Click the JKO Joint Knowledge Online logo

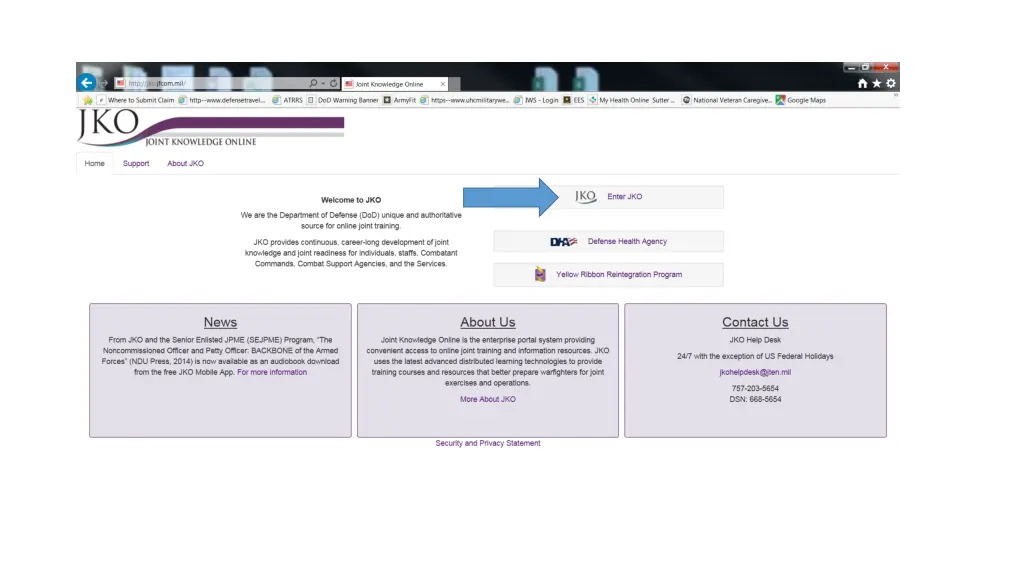tap(210, 127)
